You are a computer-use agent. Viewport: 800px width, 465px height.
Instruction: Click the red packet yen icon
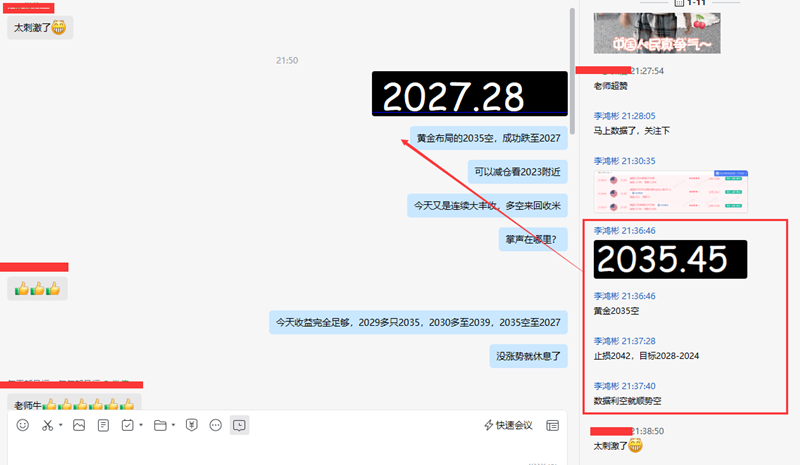[192, 425]
